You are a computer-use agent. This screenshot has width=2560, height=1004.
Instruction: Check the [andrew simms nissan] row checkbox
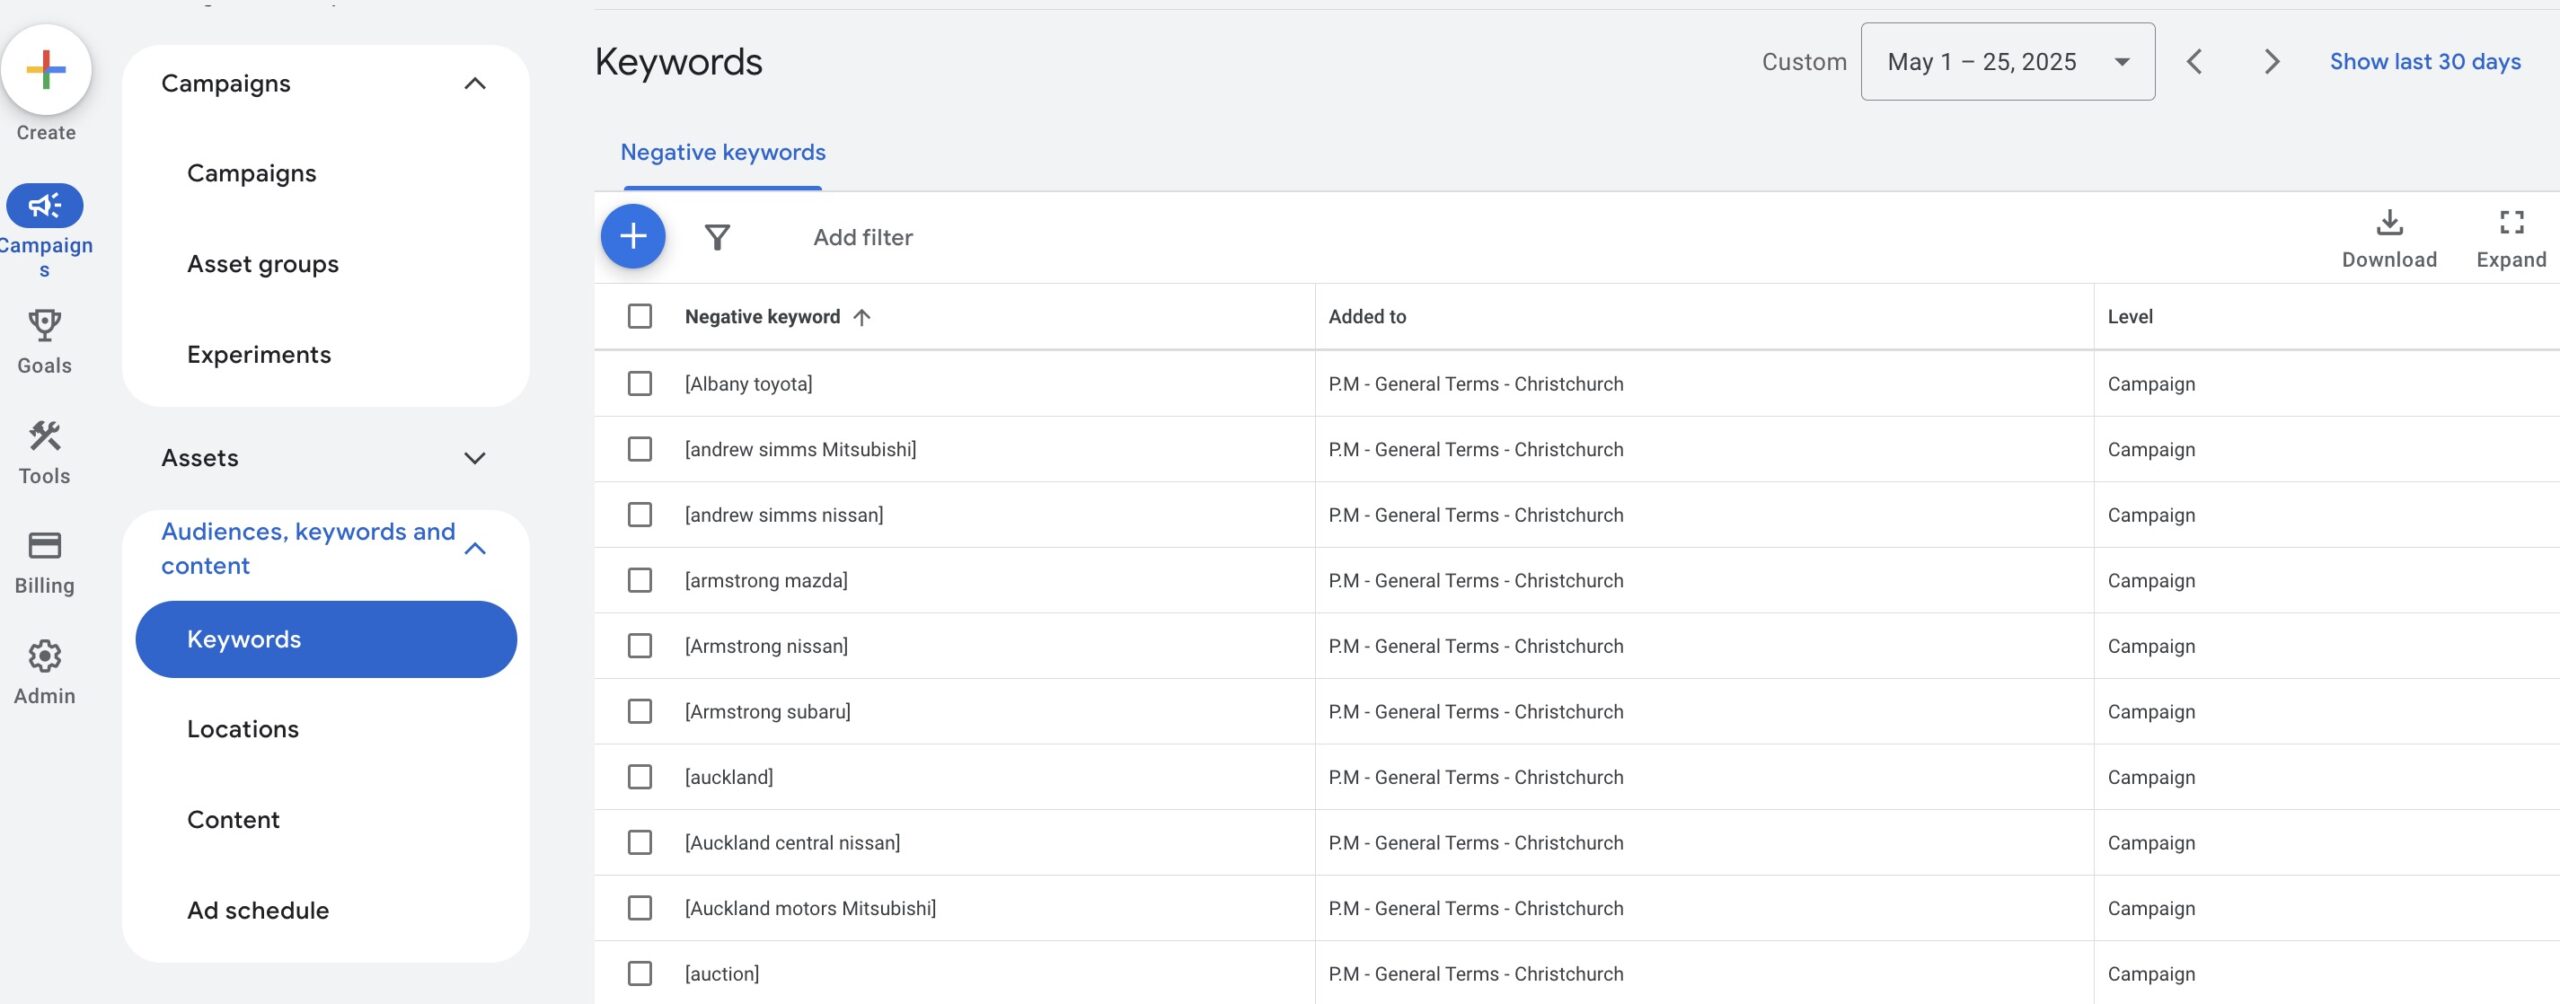point(640,515)
